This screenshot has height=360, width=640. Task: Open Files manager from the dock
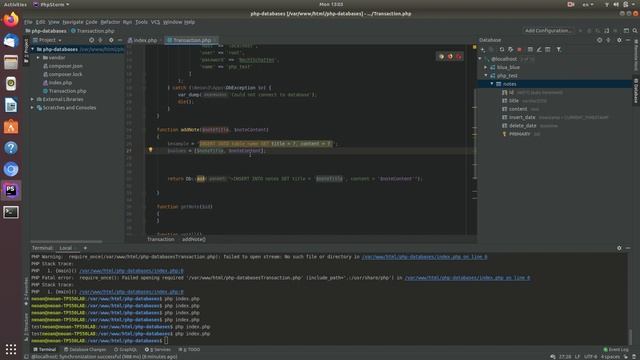pos(11,62)
